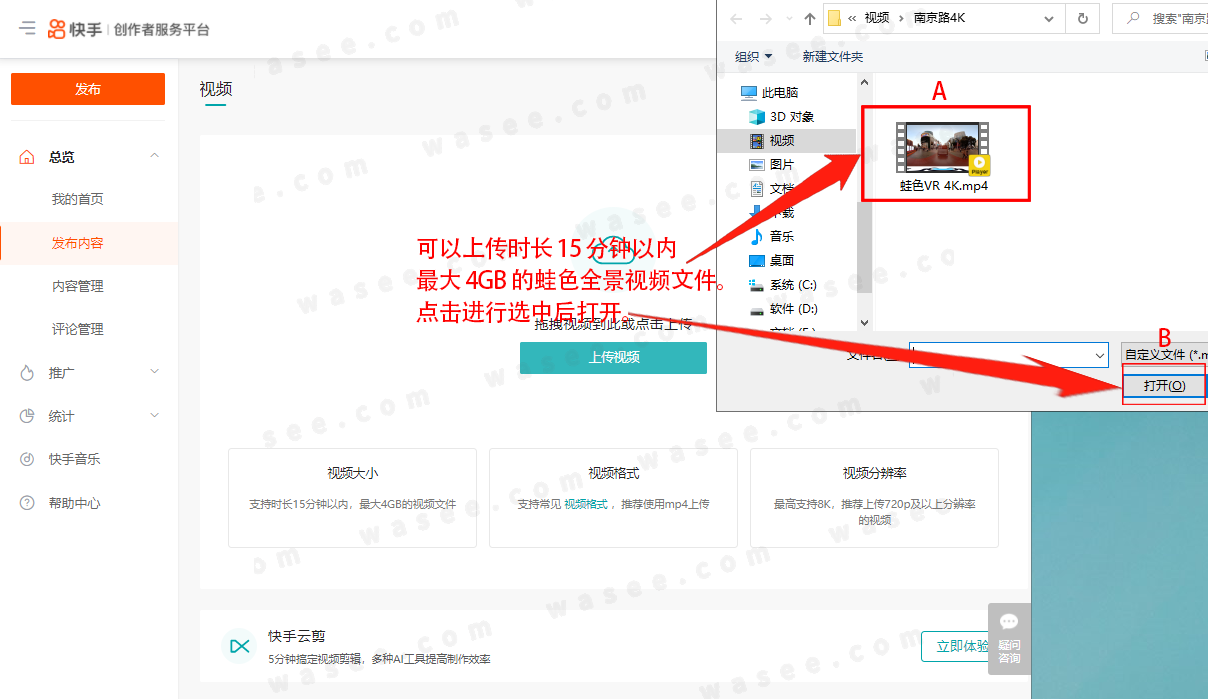Click the 总览 house icon
The height and width of the screenshot is (699, 1208).
pyautogui.click(x=27, y=157)
